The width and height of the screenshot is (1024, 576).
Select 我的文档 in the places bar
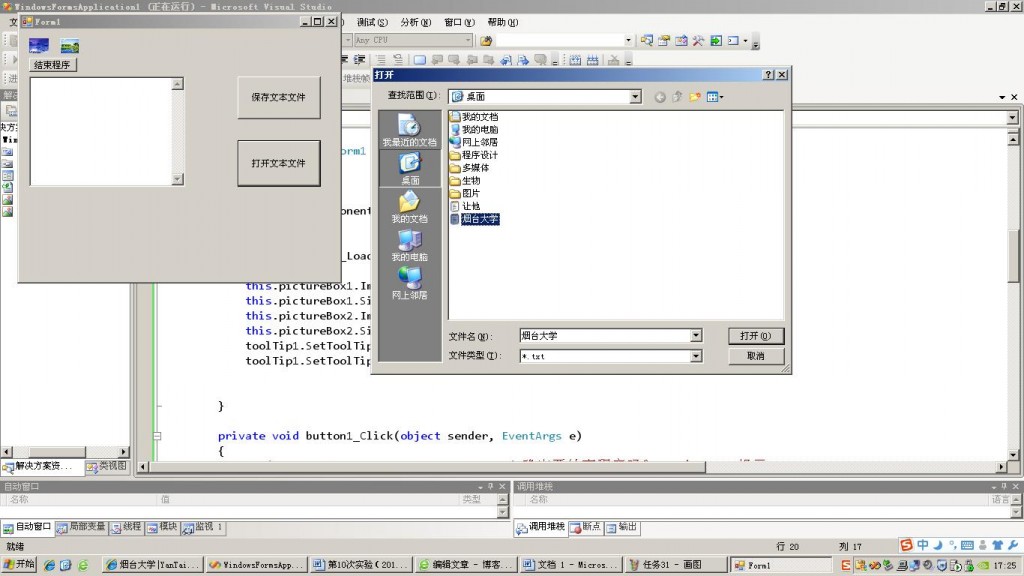(409, 207)
